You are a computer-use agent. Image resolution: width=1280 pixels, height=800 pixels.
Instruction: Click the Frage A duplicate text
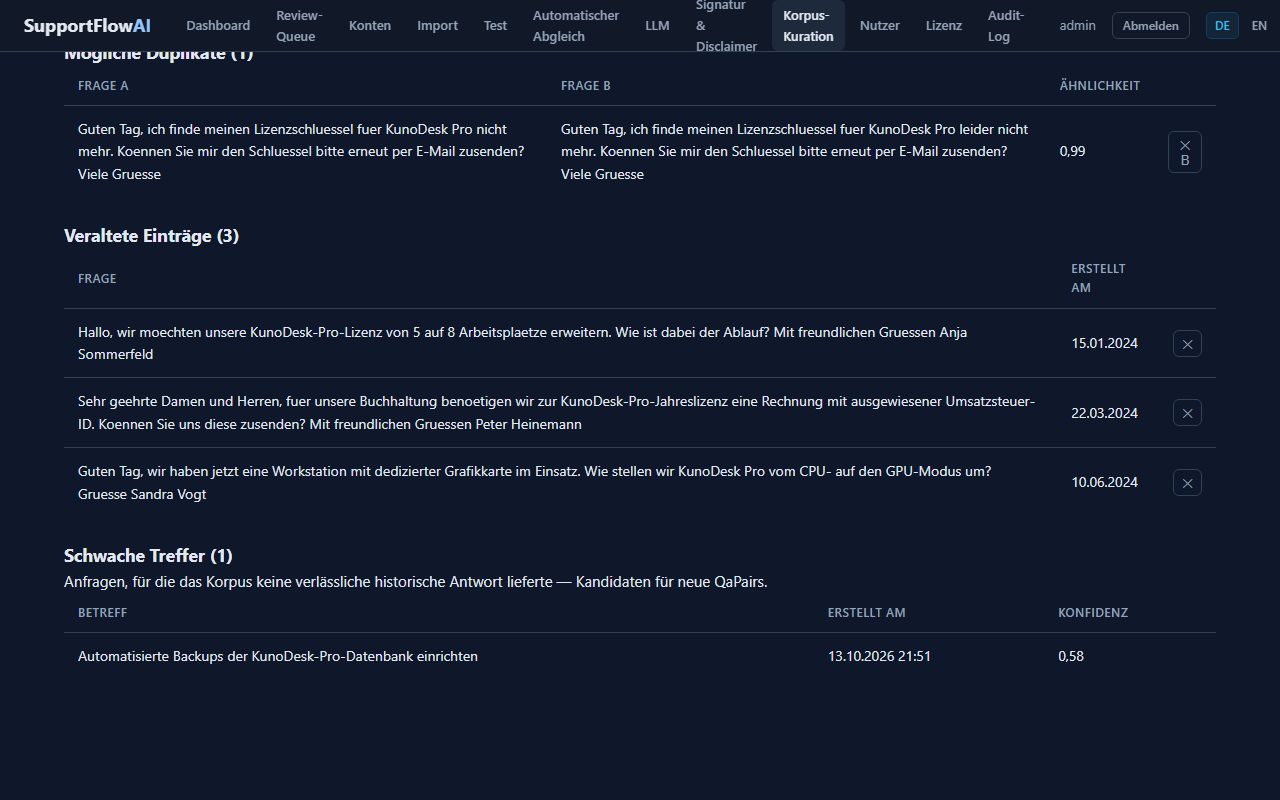(301, 152)
